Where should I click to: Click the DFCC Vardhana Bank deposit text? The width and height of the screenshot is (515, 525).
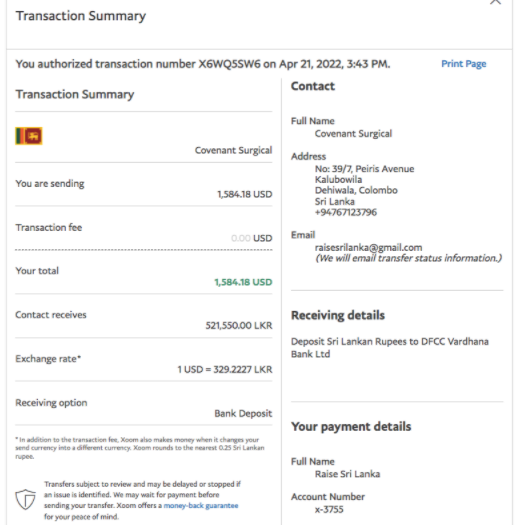coord(390,348)
